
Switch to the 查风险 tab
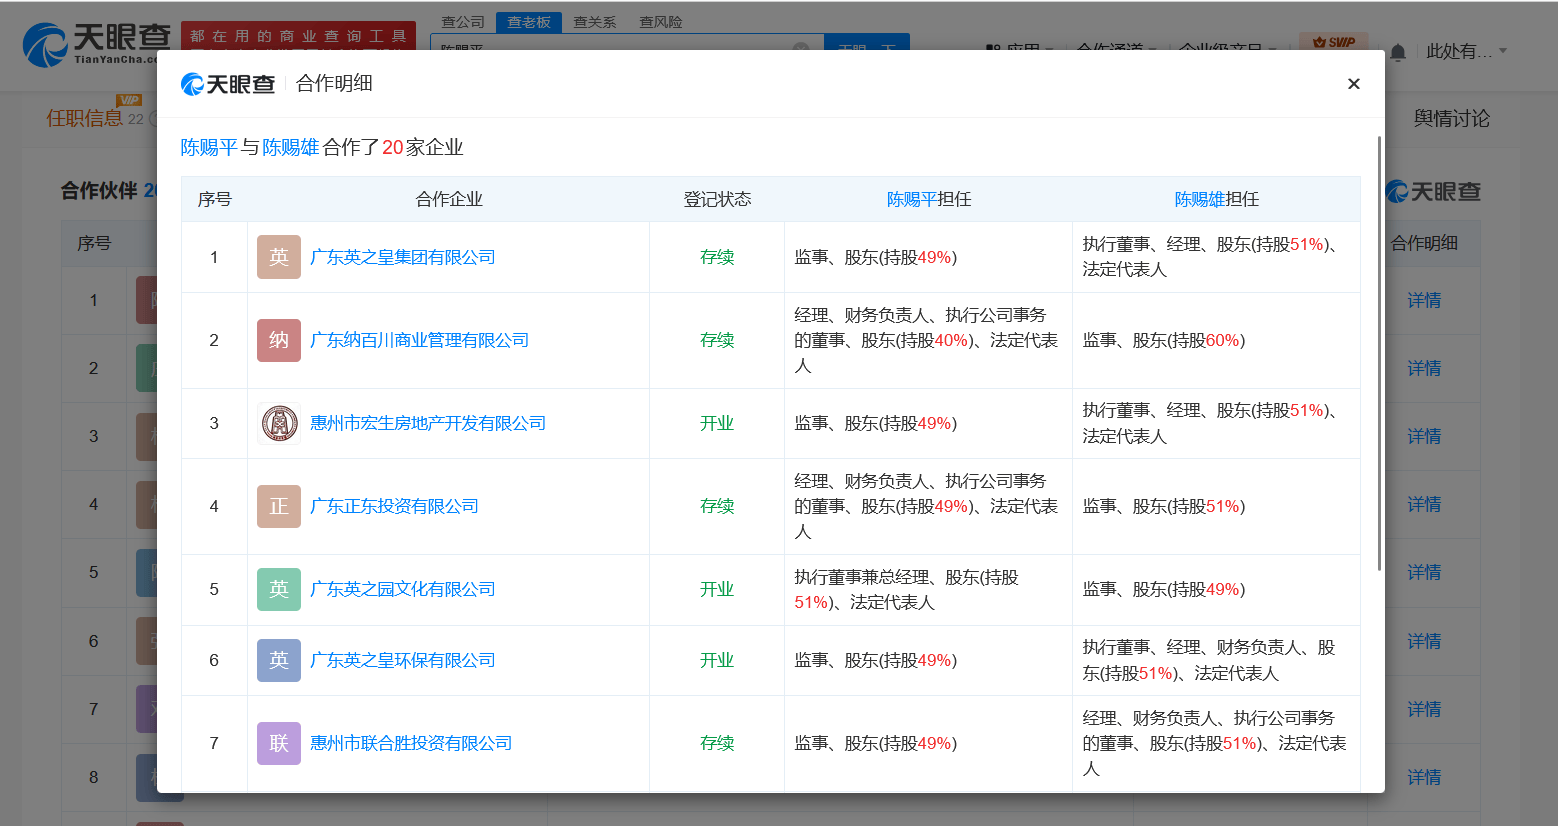660,22
